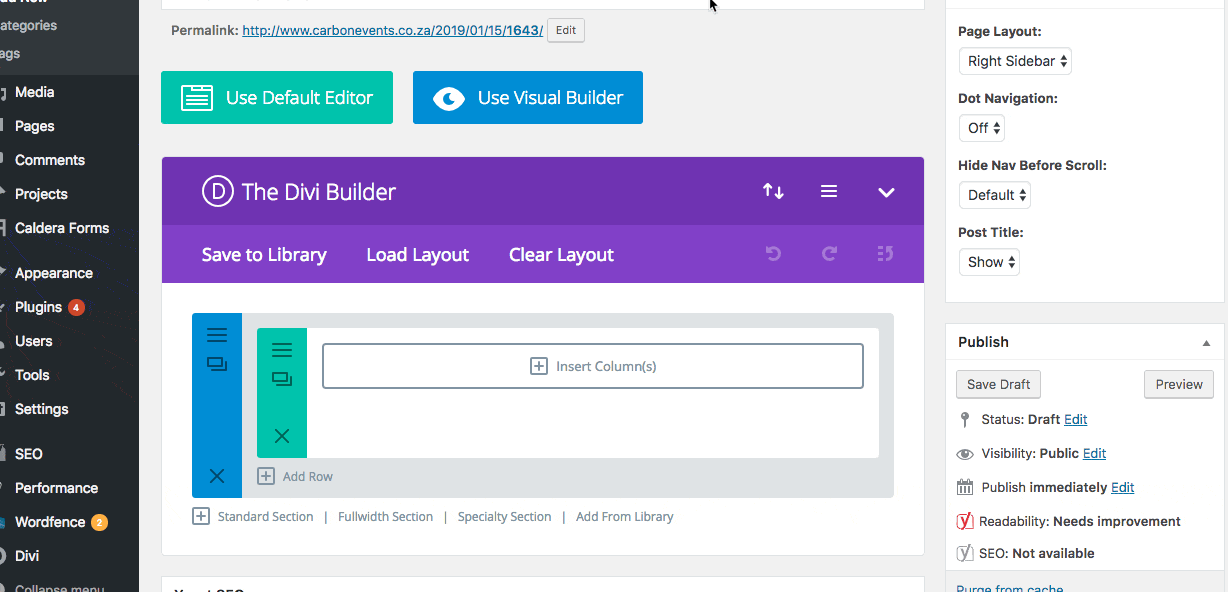Delete the blue section with X icon
The height and width of the screenshot is (592, 1228).
[217, 476]
